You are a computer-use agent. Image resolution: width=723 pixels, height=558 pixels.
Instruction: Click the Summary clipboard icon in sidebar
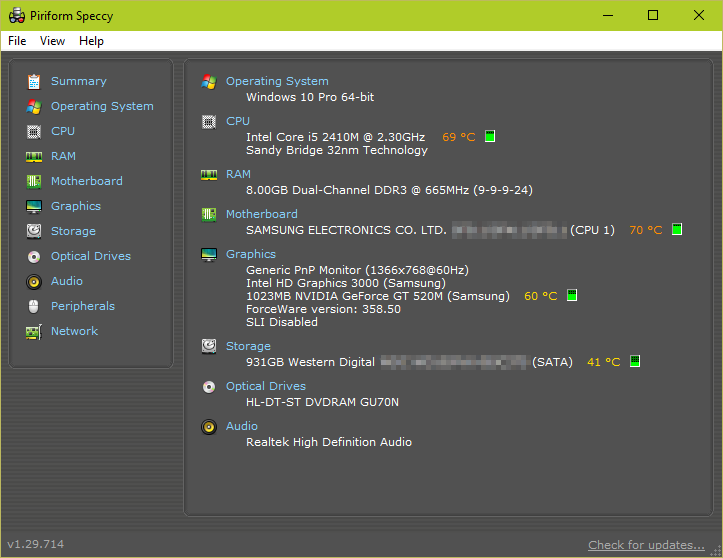[34, 82]
